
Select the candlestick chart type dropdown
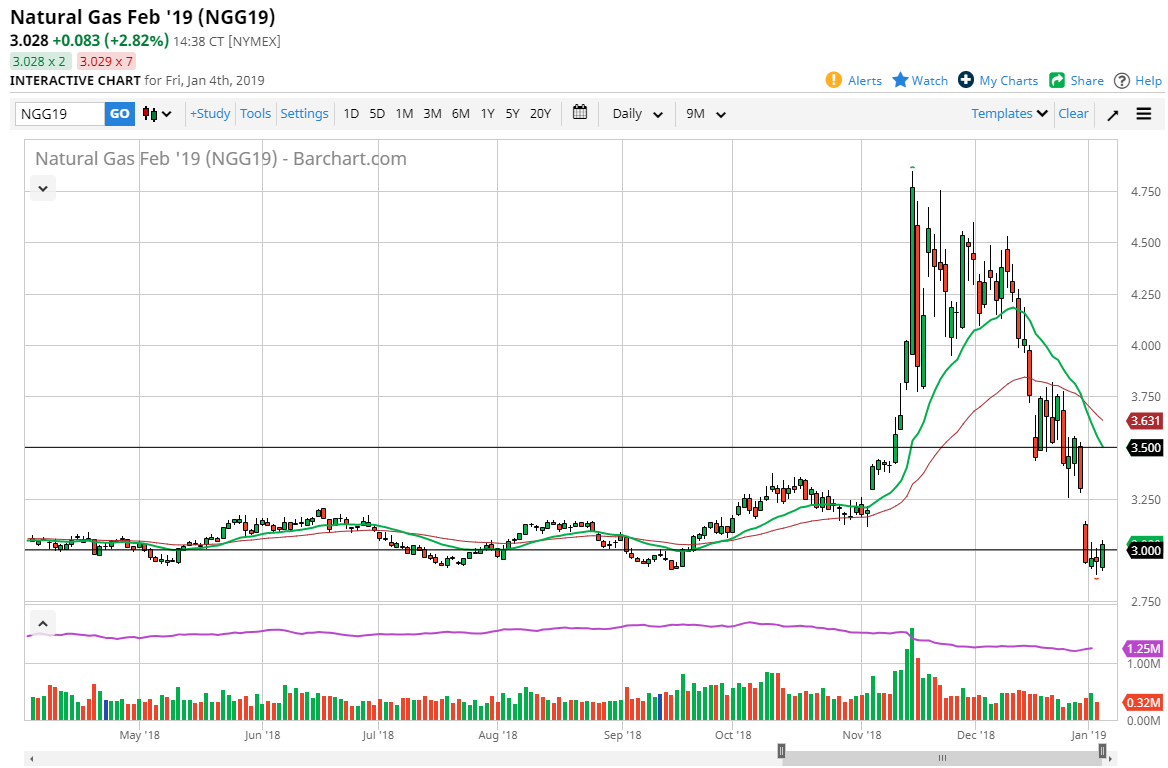coord(157,114)
